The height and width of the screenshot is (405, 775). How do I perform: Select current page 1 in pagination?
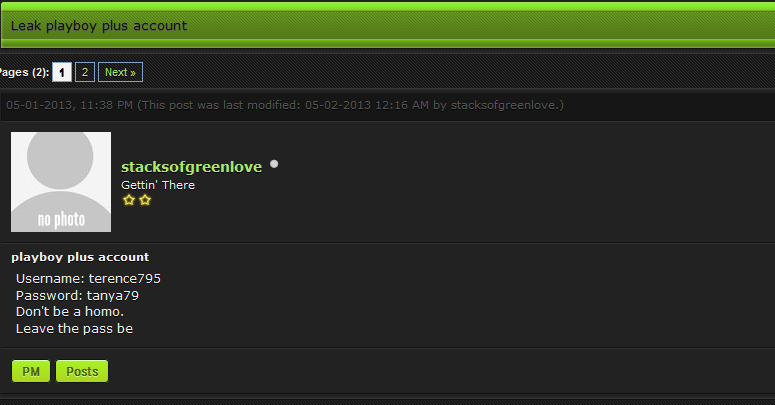pos(62,72)
